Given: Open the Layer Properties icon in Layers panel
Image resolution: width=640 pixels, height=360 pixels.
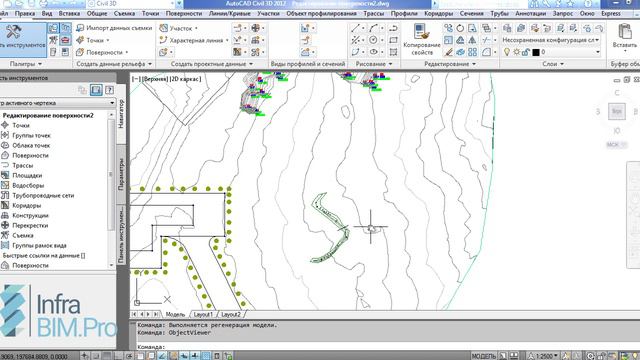Looking at the screenshot, I should tap(507, 28).
